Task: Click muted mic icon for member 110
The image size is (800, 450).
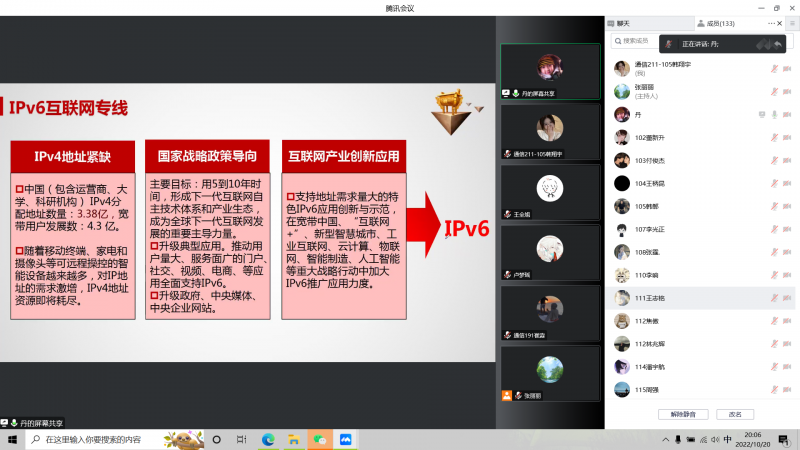Action: point(774,275)
